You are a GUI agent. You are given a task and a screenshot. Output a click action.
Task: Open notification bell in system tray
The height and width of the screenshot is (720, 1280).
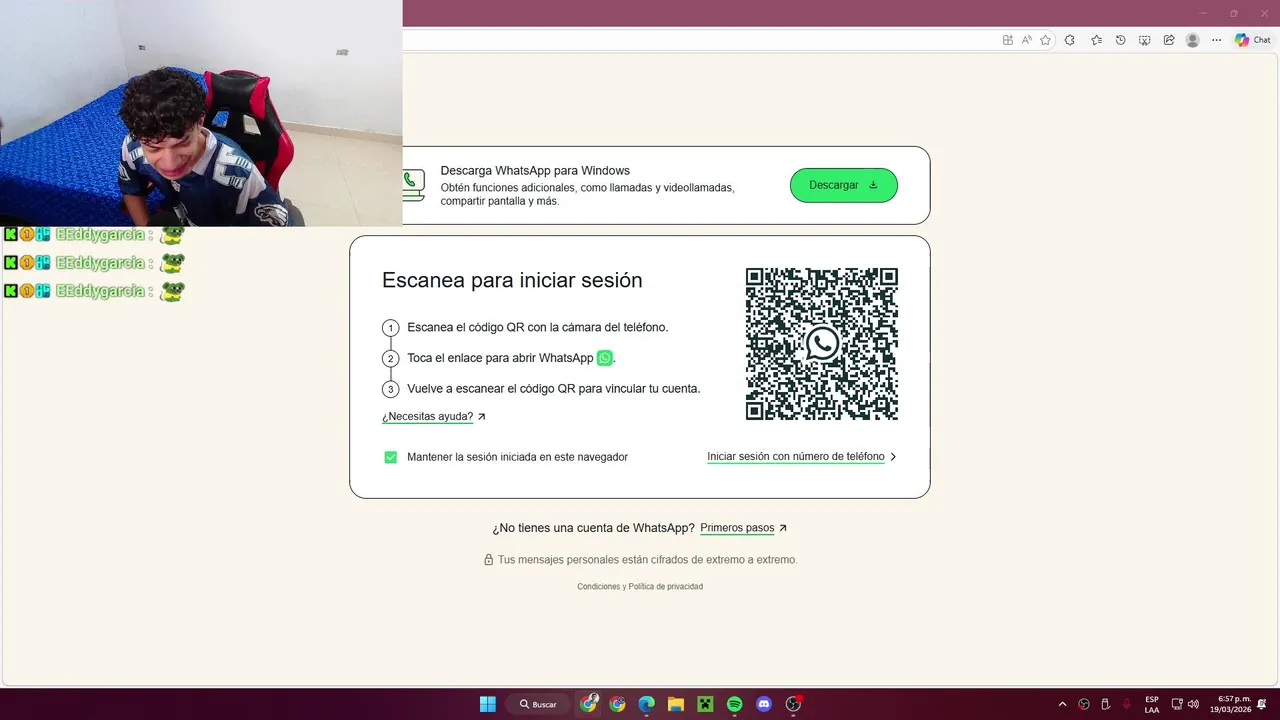pos(1262,704)
